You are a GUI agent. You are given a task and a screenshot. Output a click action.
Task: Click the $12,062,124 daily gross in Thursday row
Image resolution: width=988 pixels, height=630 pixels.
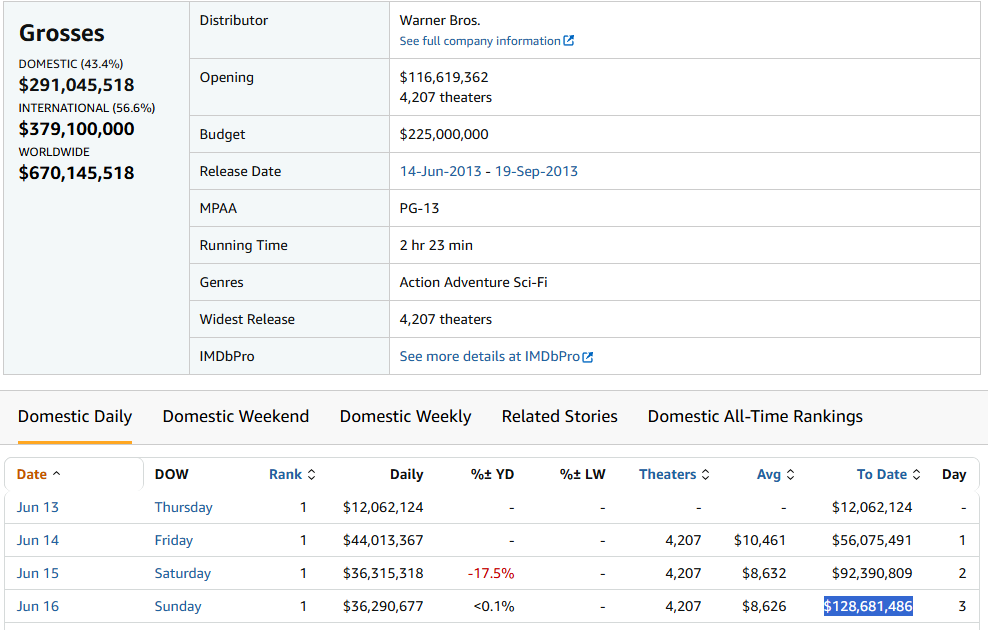point(383,507)
